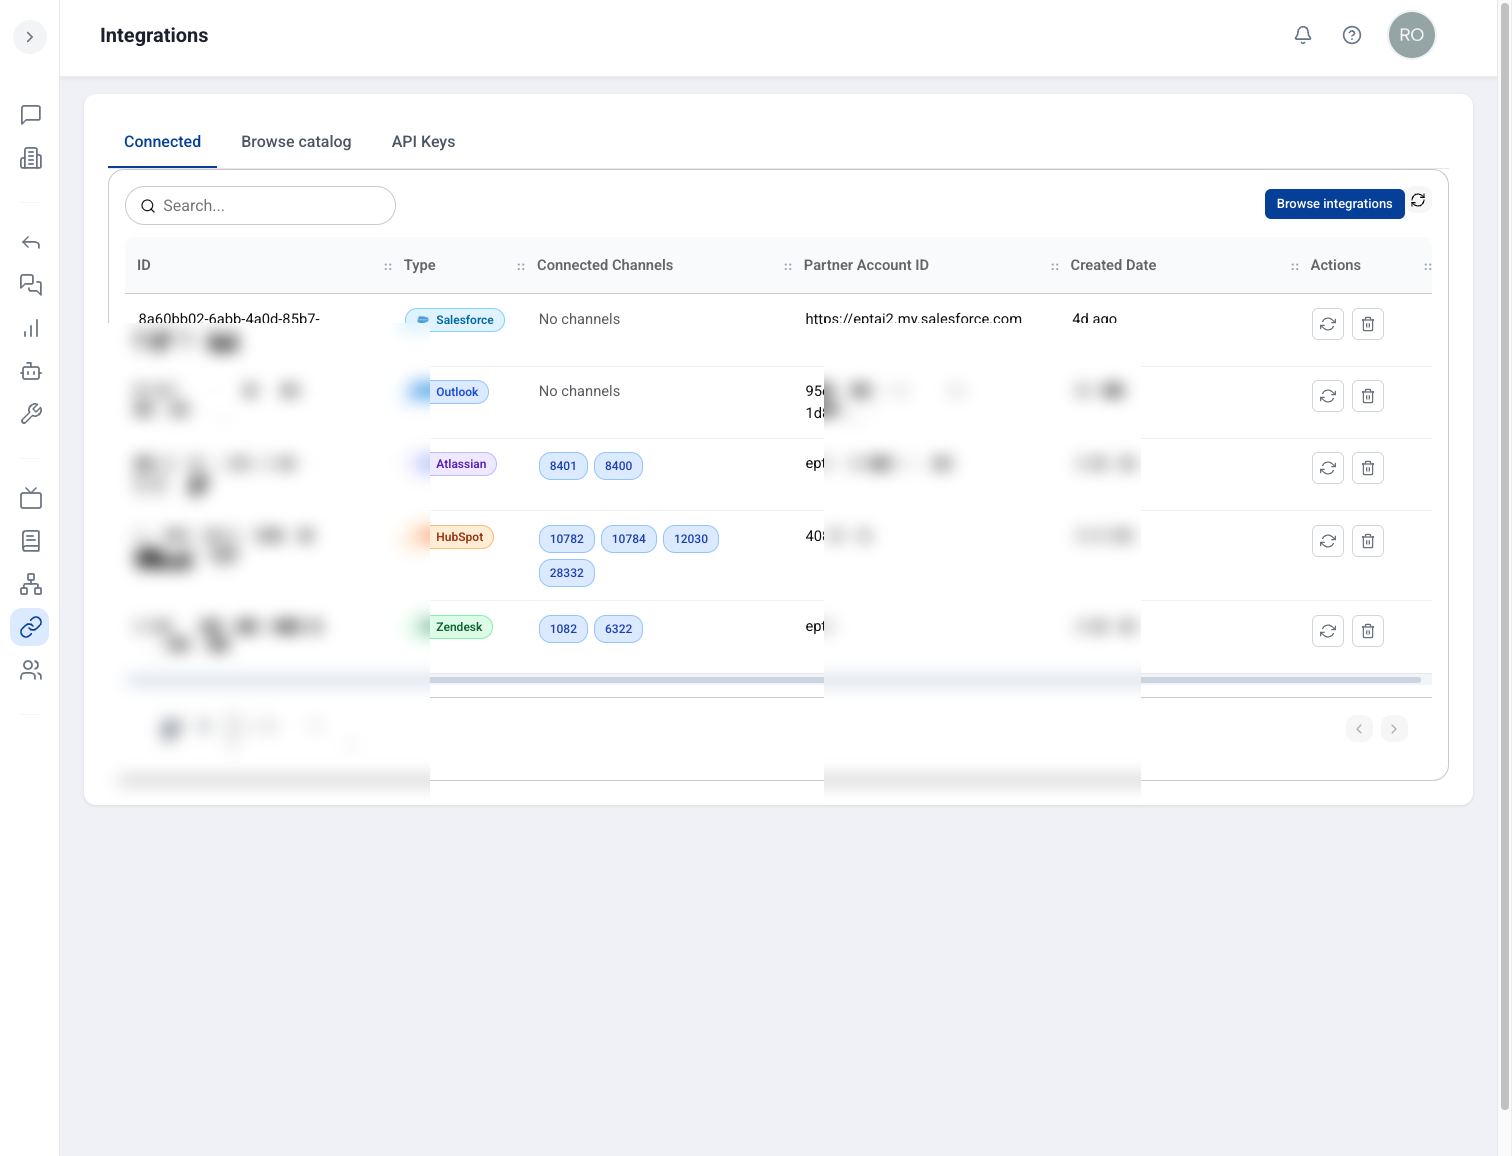Click the reply arrow icon in sidebar

[x=31, y=243]
